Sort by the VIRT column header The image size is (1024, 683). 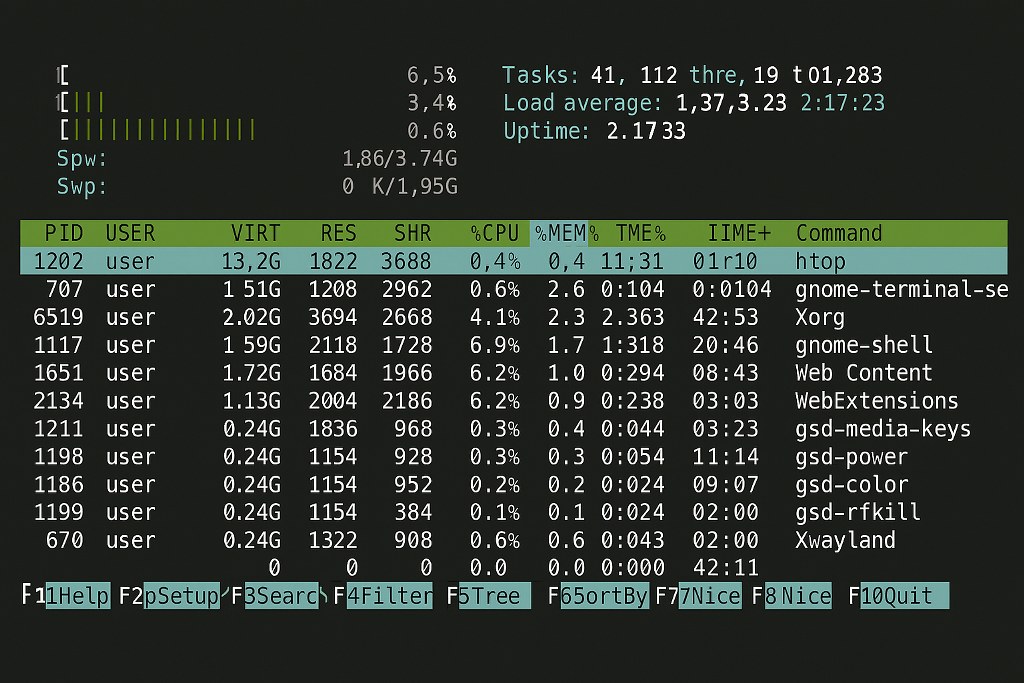(255, 233)
